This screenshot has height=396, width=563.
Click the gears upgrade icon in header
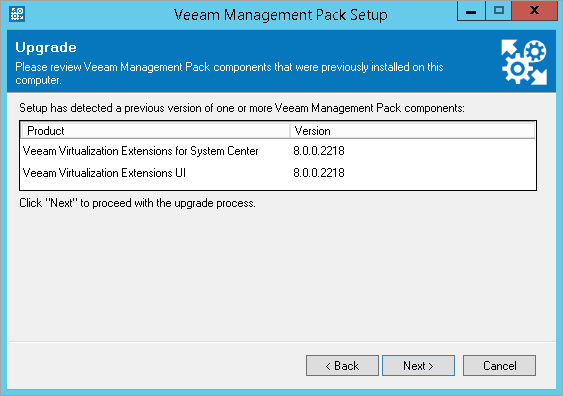click(x=524, y=62)
